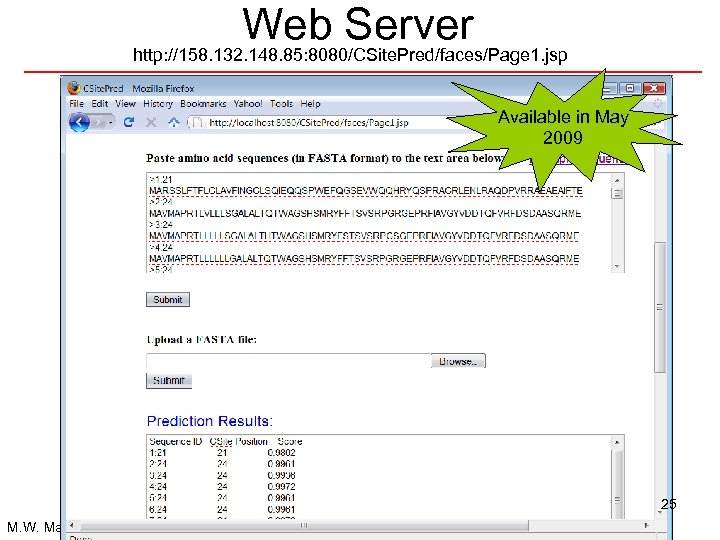Open the Tools menu

281,104
